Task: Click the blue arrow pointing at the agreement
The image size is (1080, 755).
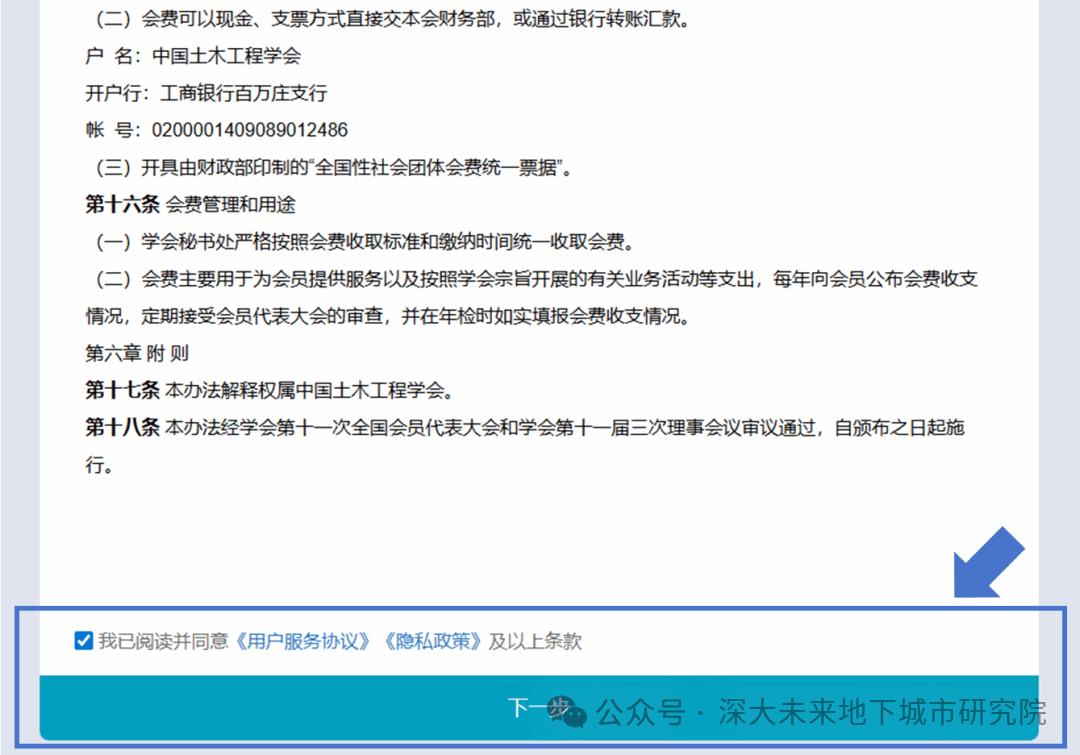Action: [x=989, y=563]
